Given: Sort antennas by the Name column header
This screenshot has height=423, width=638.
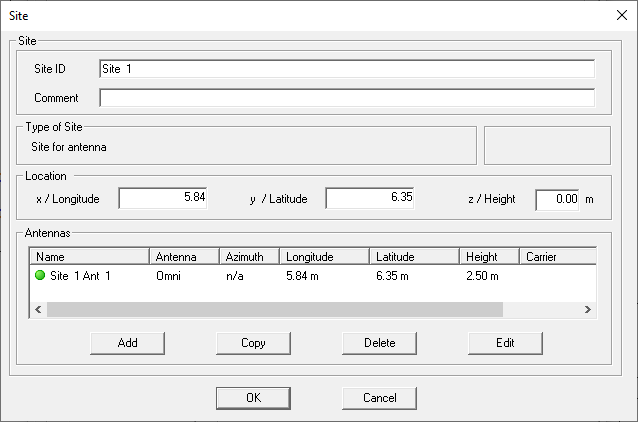Looking at the screenshot, I should click(90, 257).
